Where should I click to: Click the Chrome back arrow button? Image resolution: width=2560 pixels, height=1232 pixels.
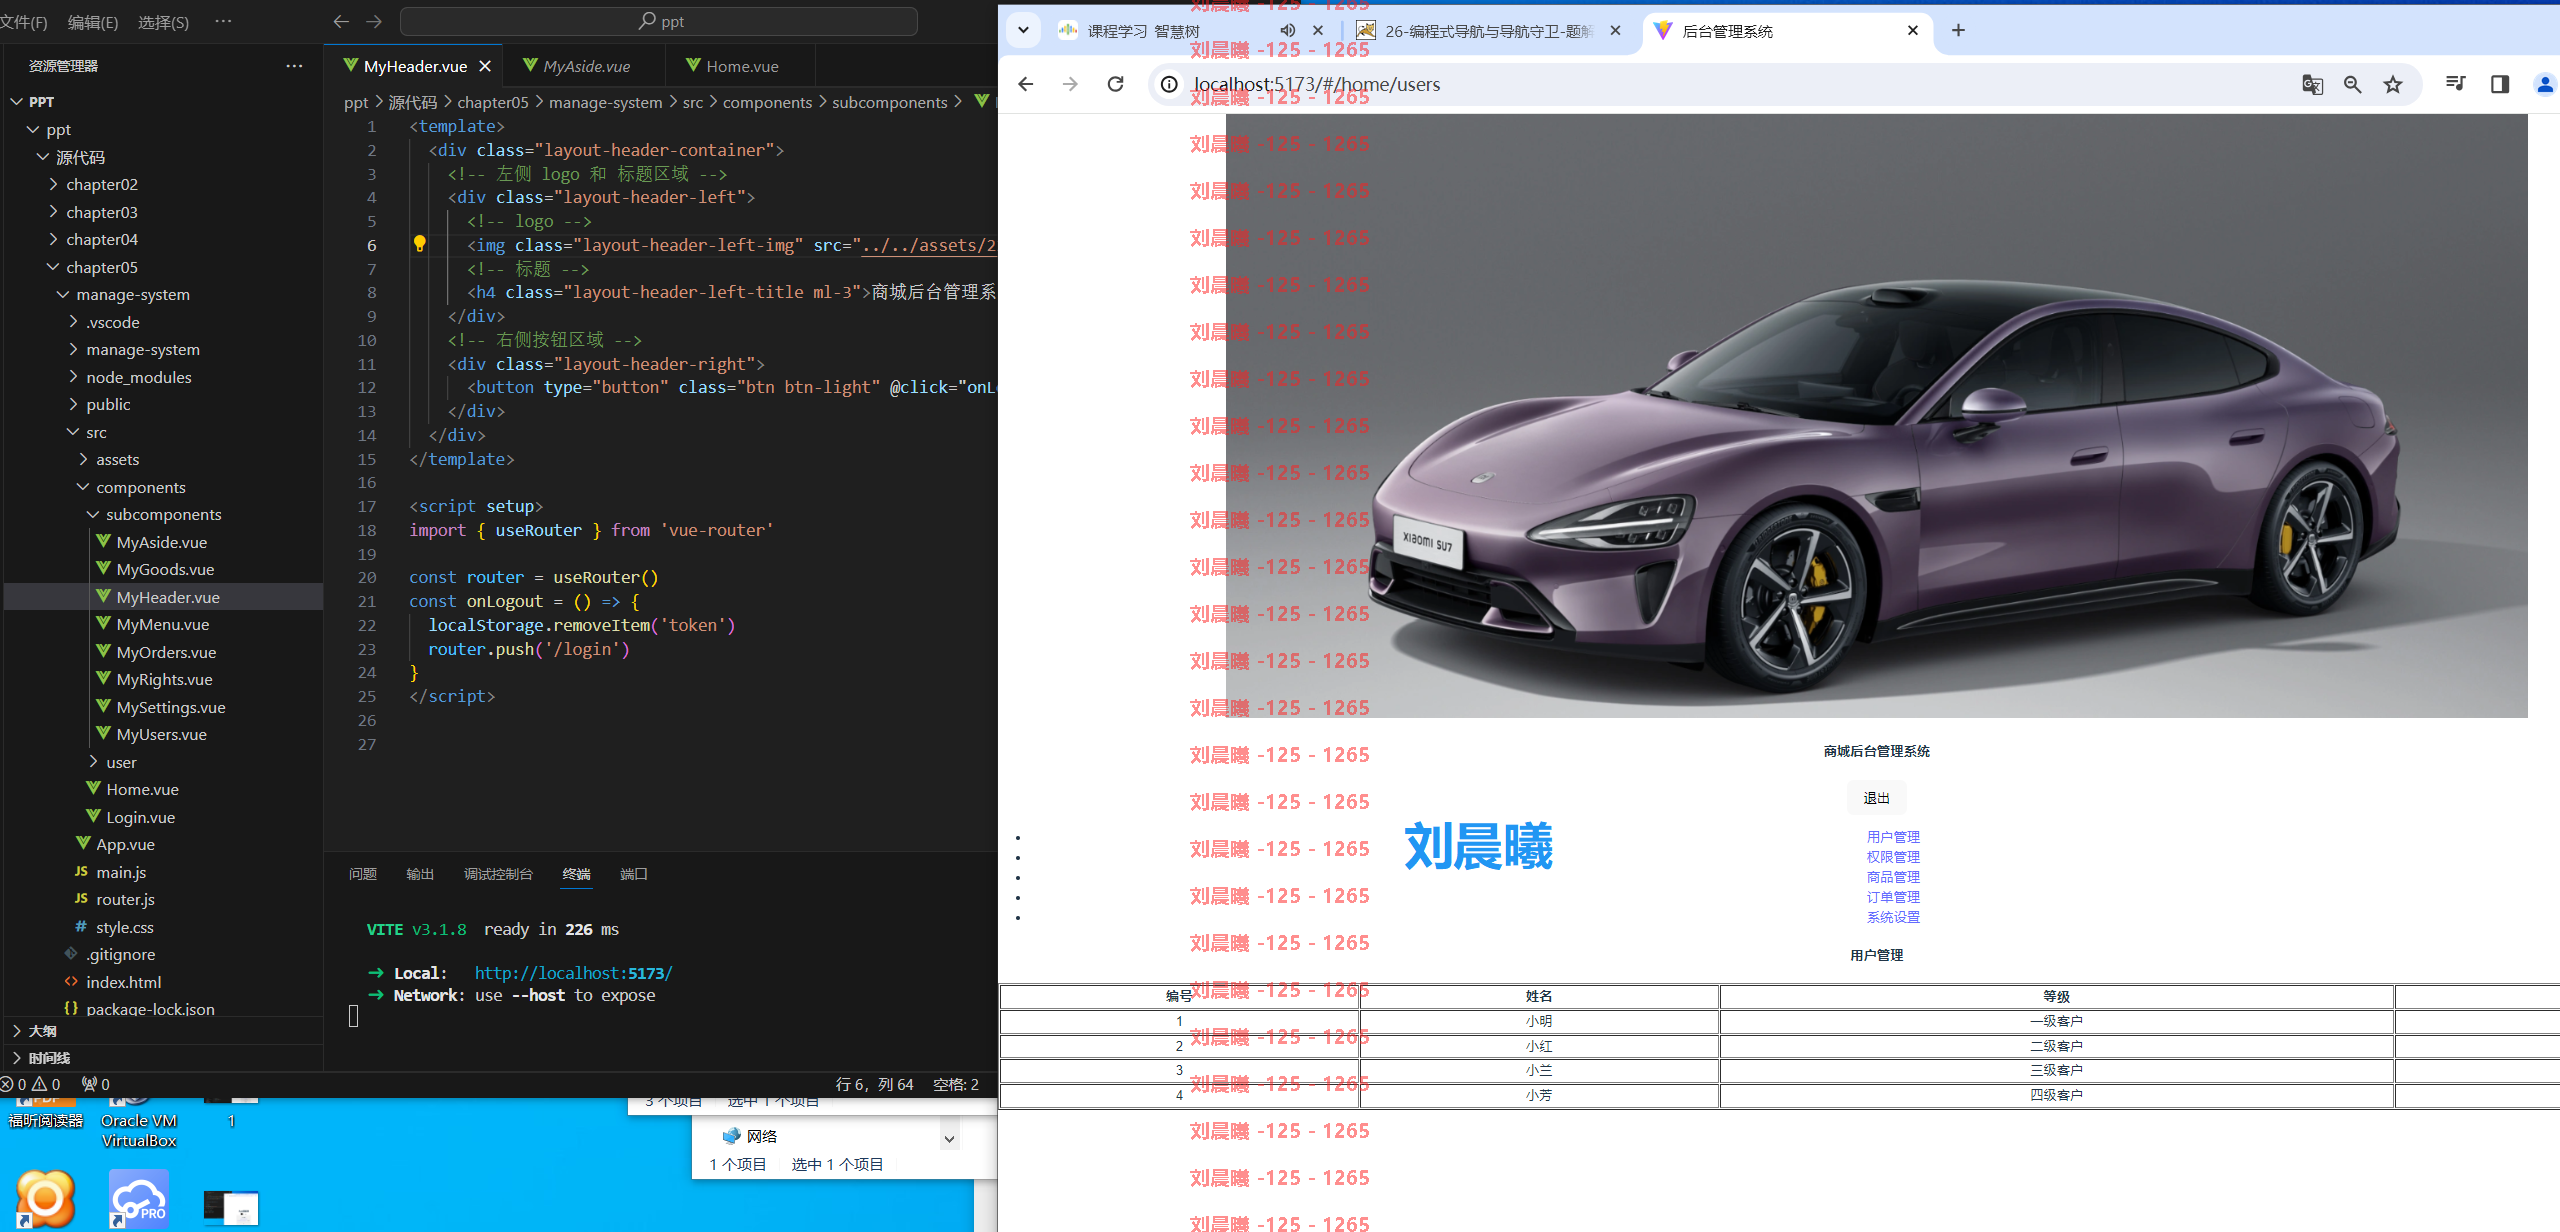[x=1026, y=84]
